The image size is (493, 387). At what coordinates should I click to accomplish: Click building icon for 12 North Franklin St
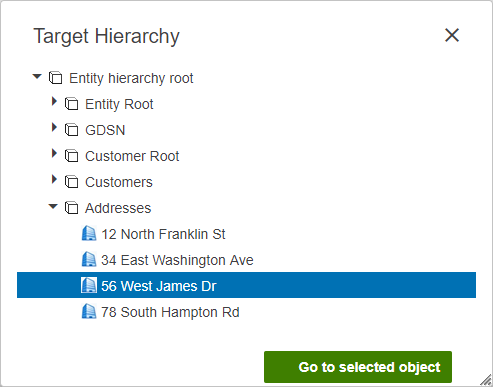[x=89, y=233]
